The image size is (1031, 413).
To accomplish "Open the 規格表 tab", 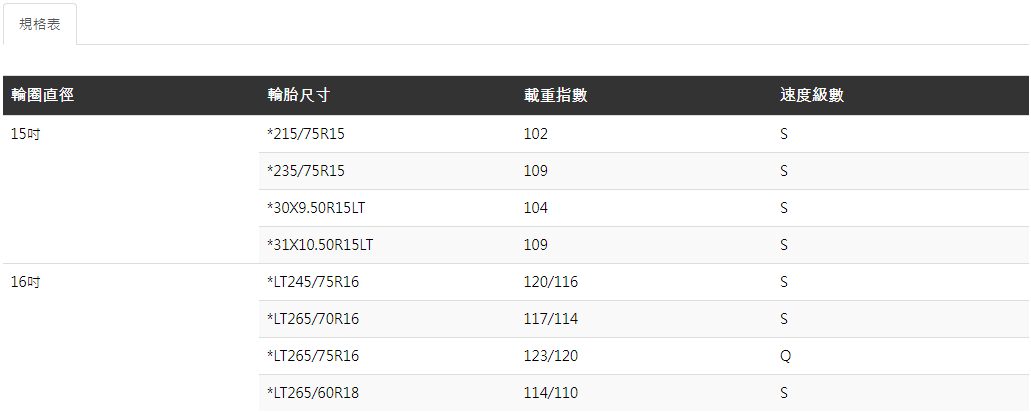I will [x=40, y=24].
